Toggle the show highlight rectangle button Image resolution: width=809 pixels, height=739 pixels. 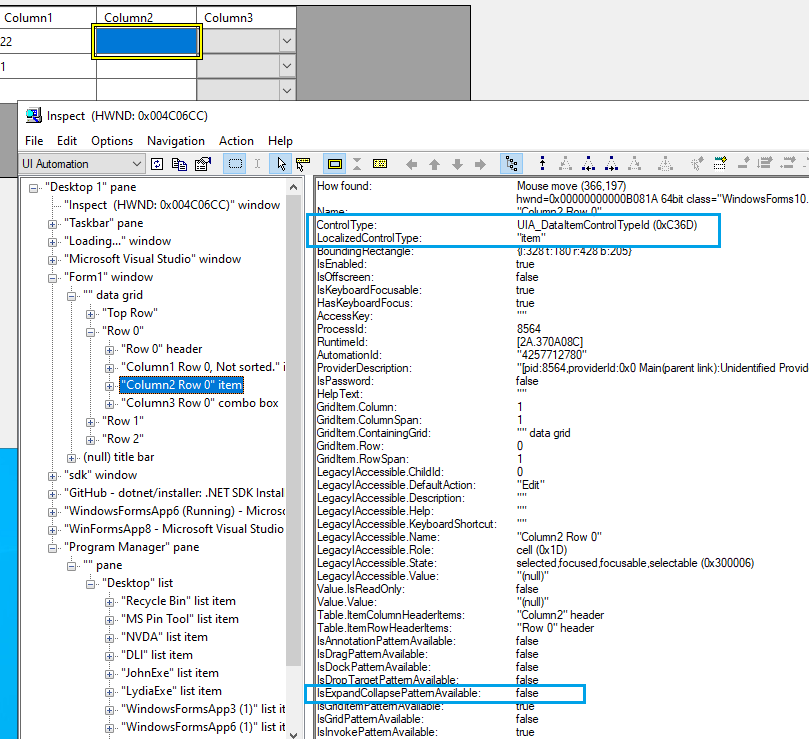point(335,165)
